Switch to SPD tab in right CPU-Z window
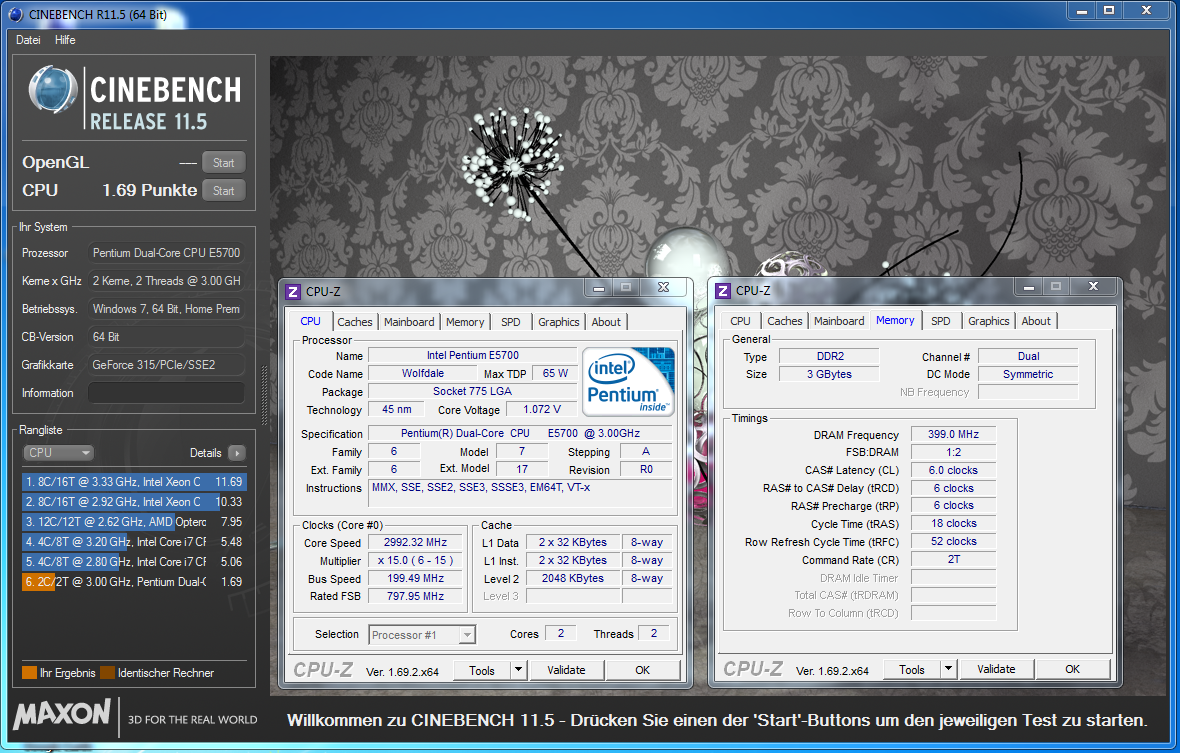The image size is (1180, 753). click(941, 321)
